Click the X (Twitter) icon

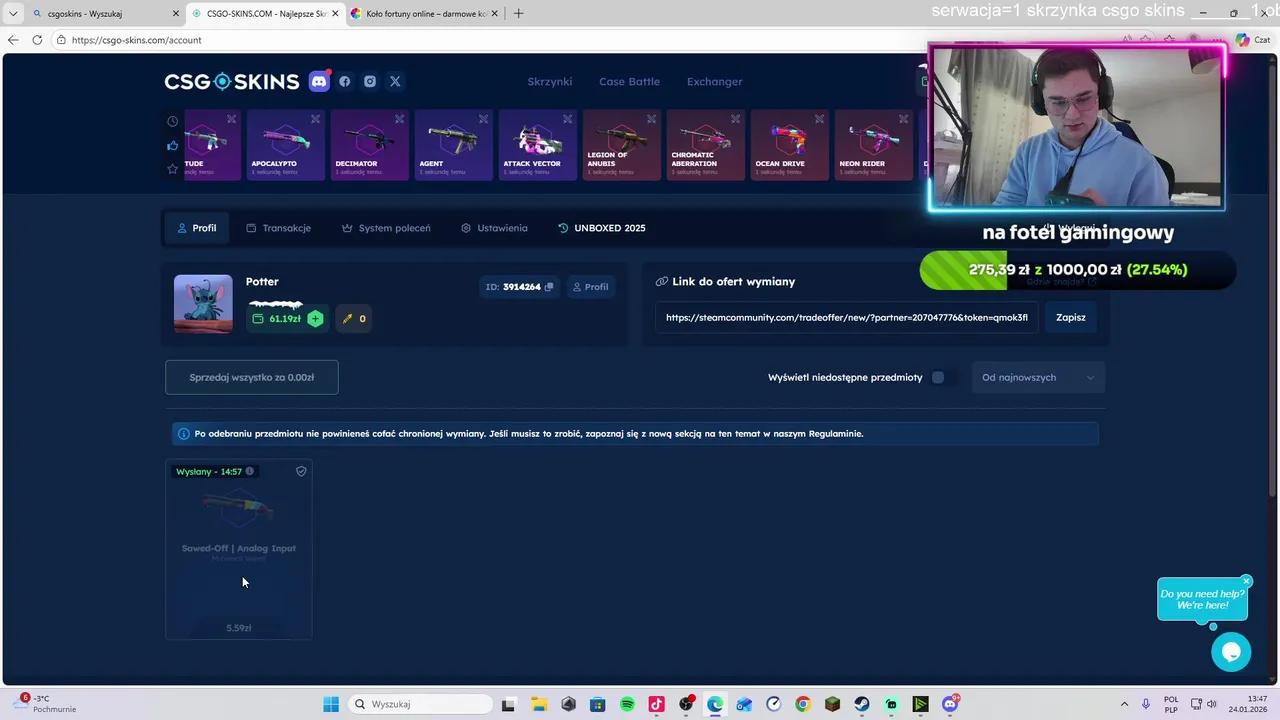(395, 82)
